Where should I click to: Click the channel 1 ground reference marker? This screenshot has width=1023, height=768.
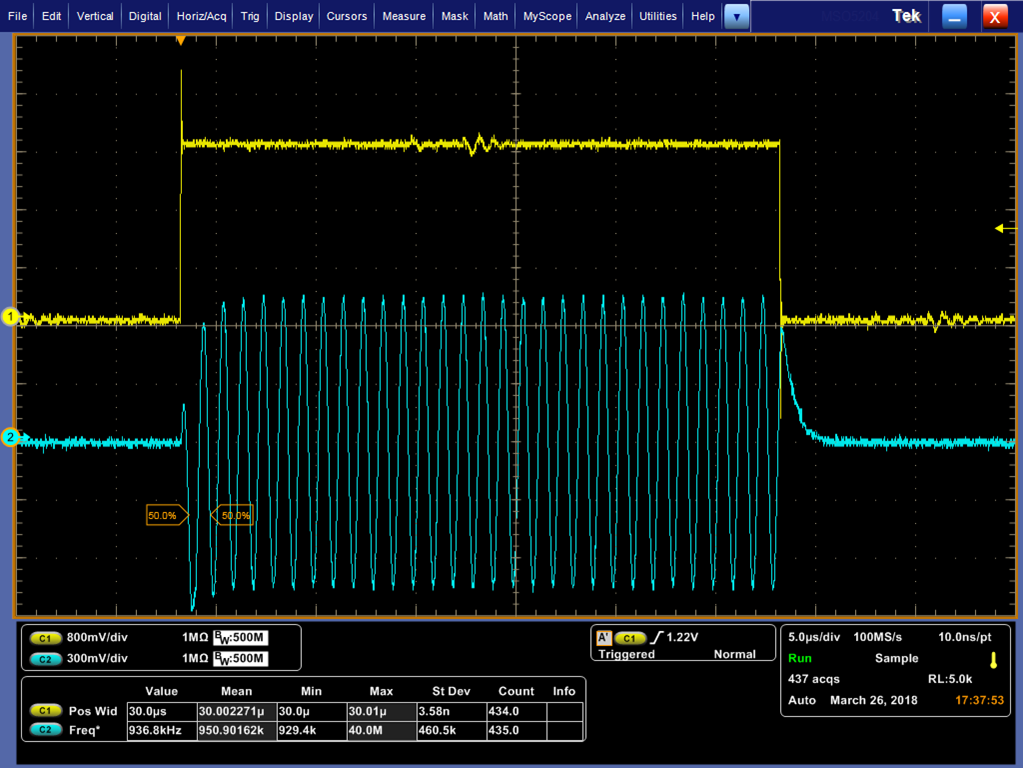click(11, 317)
